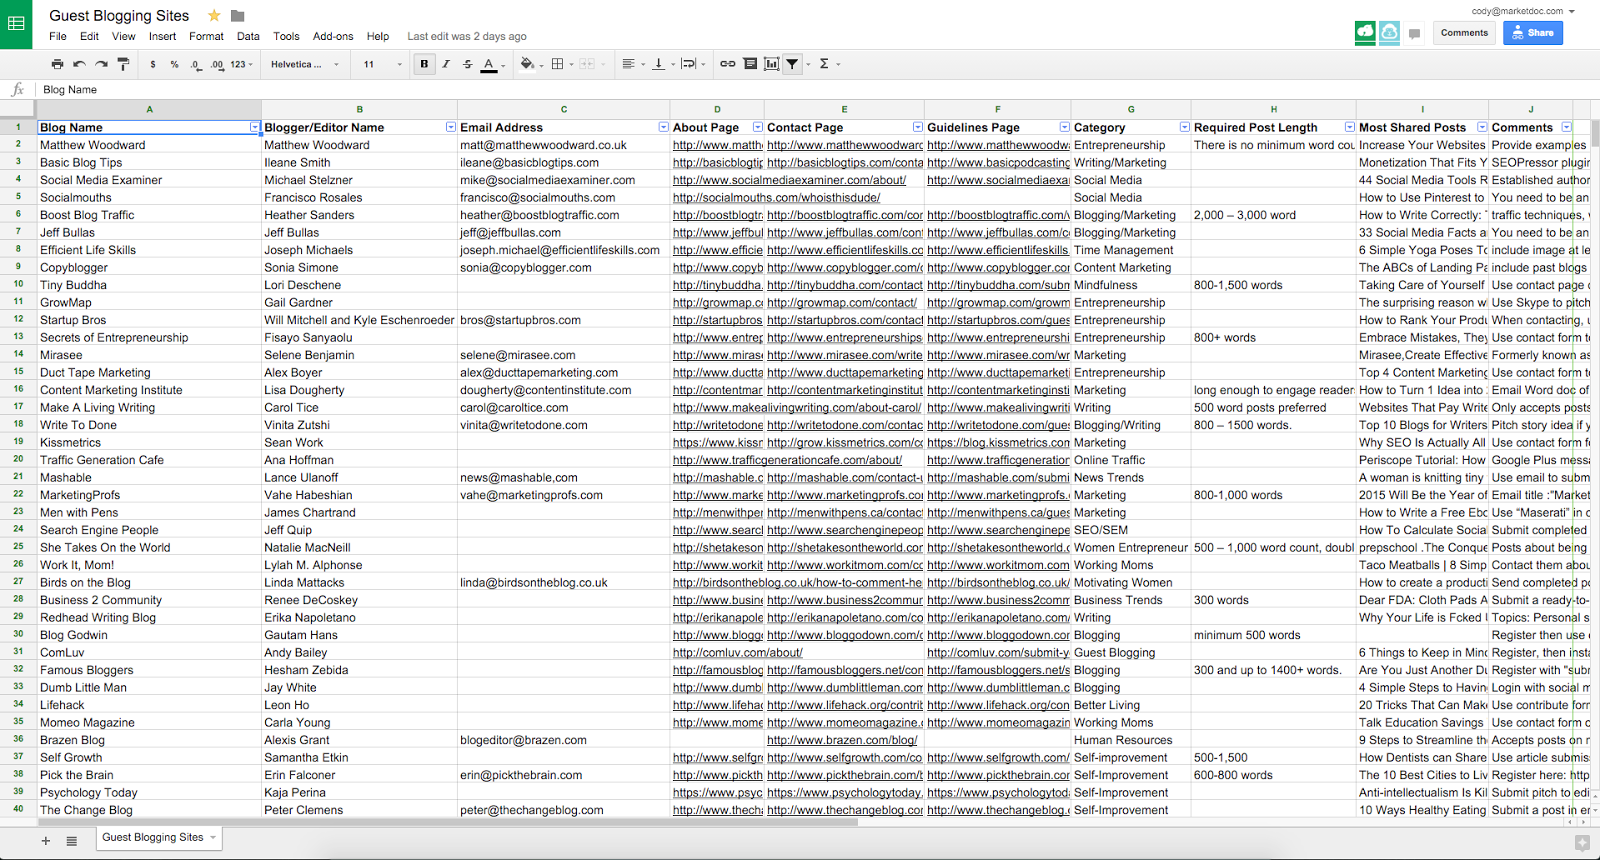Open the all sheets list
The width and height of the screenshot is (1600, 860).
tap(71, 841)
